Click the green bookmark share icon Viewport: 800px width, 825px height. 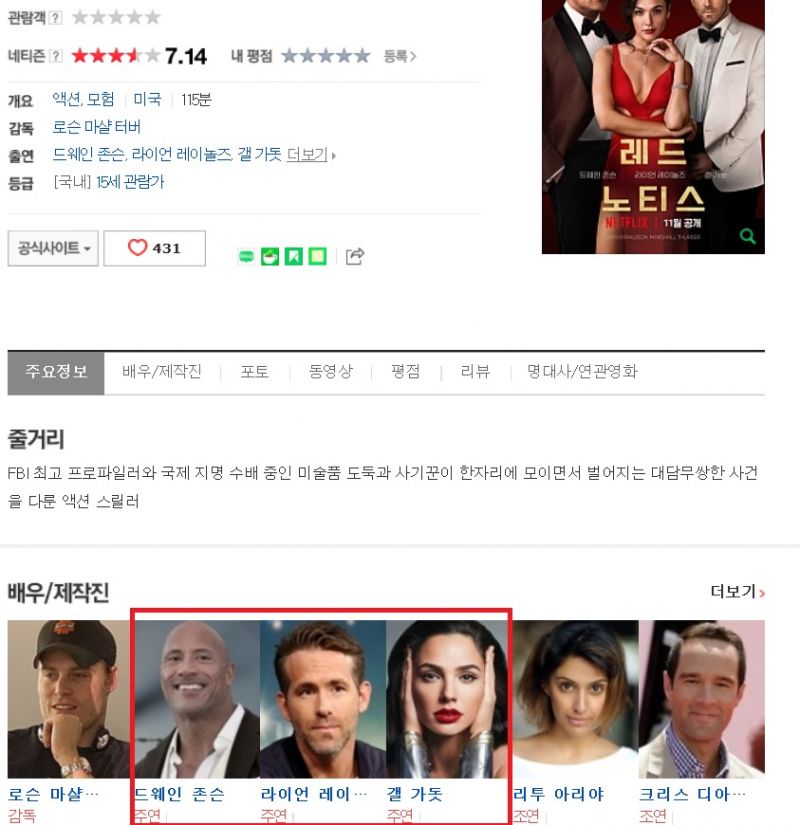294,256
